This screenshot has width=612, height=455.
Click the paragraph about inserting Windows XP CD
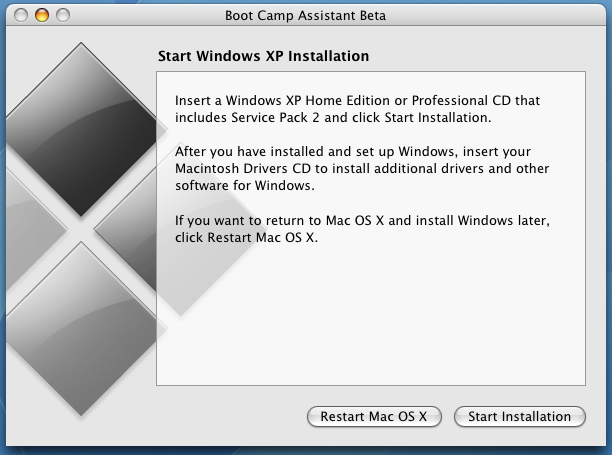357,109
